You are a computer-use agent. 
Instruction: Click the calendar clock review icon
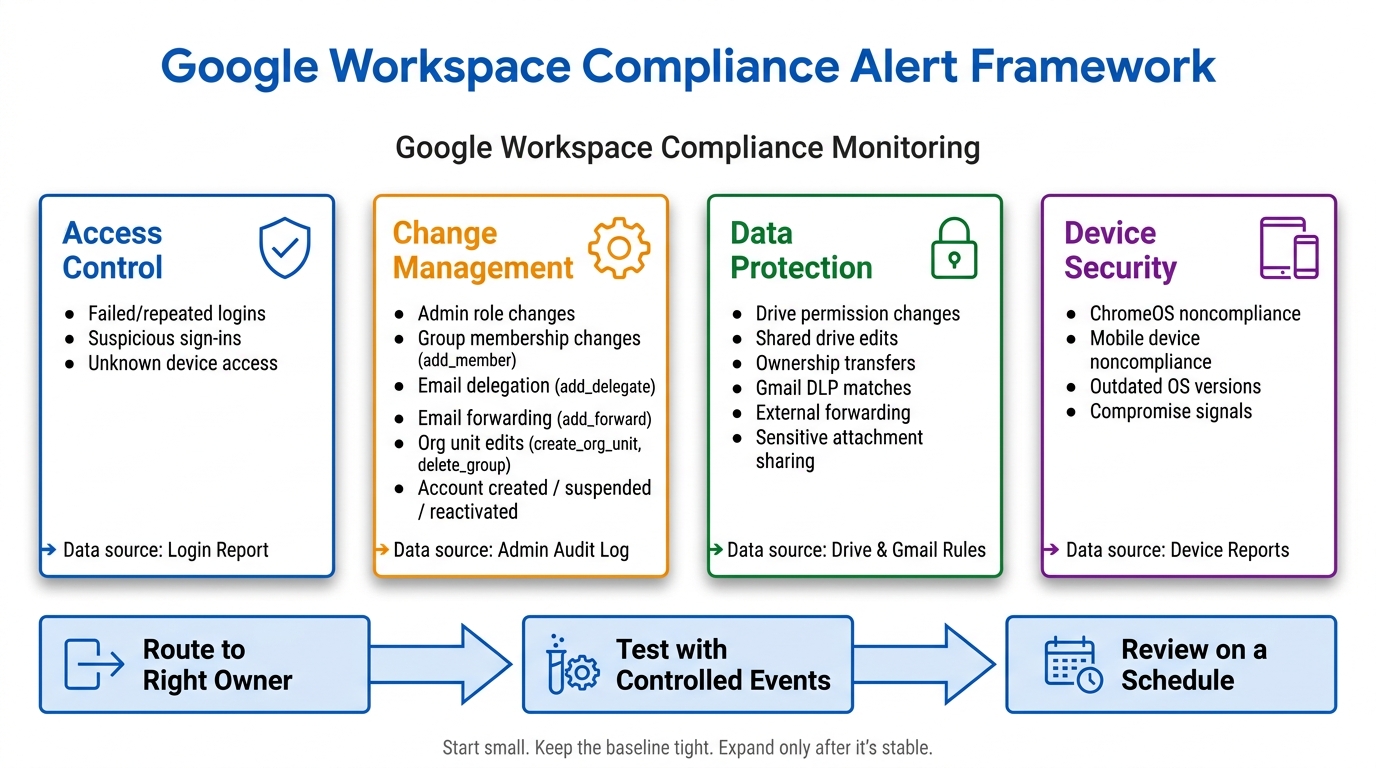1073,664
